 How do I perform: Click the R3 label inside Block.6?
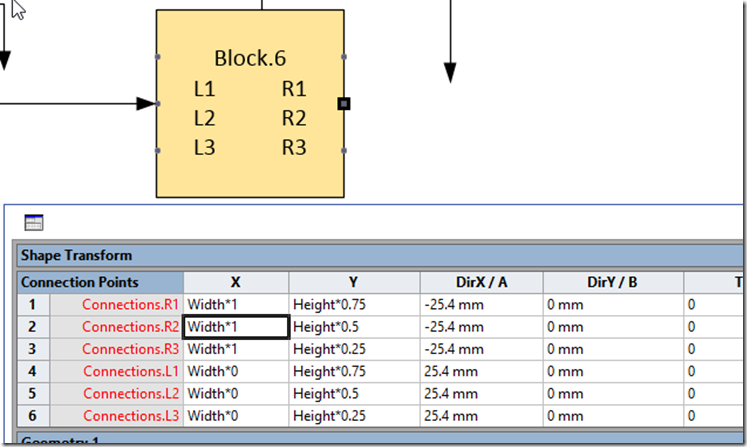(x=293, y=148)
